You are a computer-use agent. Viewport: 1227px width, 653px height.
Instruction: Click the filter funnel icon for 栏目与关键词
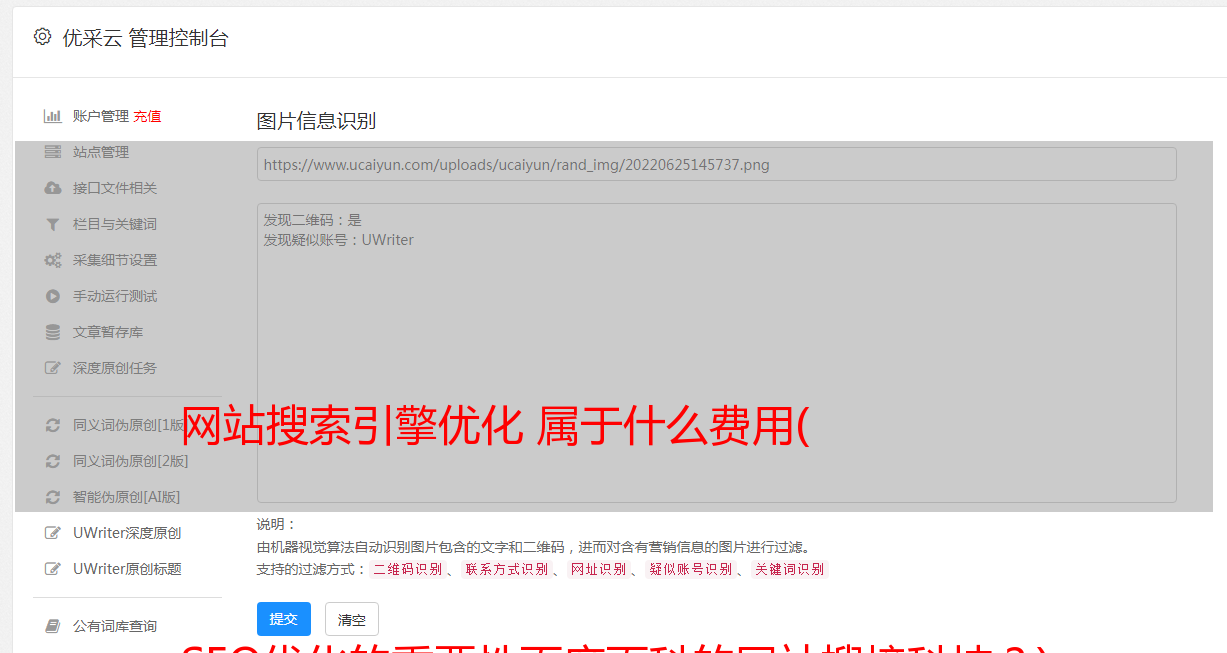53,224
